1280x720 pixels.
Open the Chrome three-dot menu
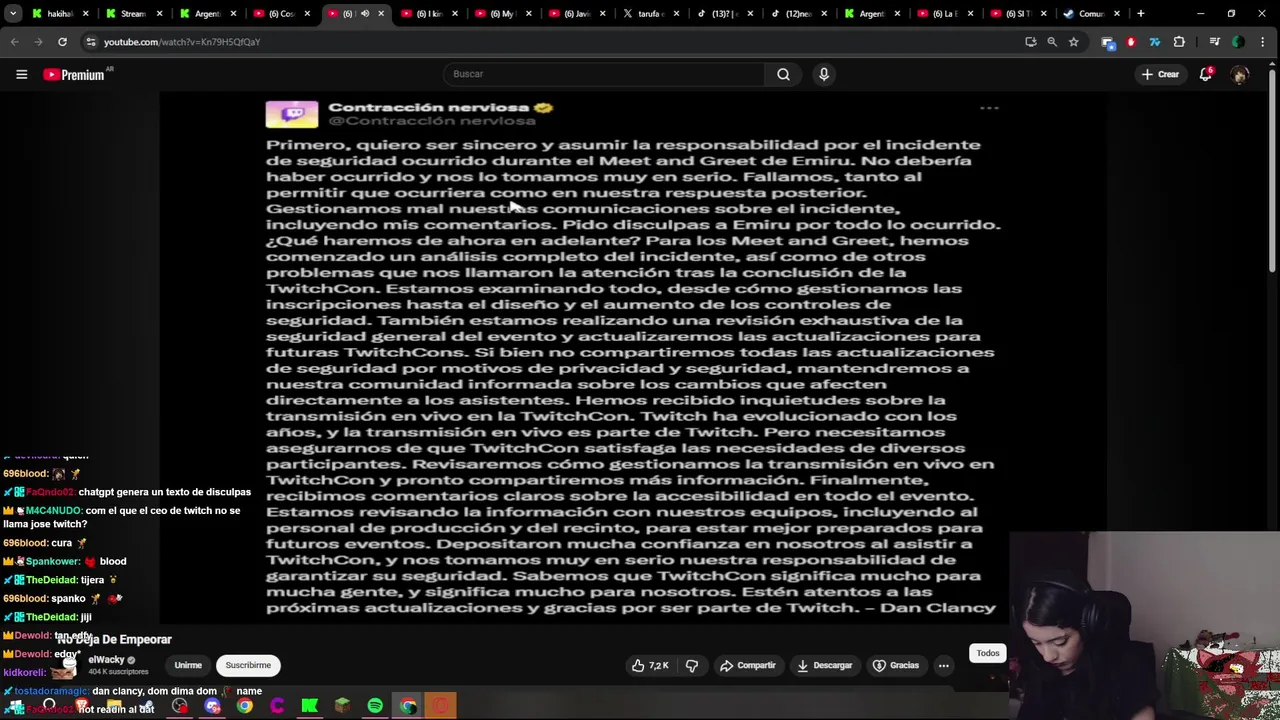click(1264, 42)
